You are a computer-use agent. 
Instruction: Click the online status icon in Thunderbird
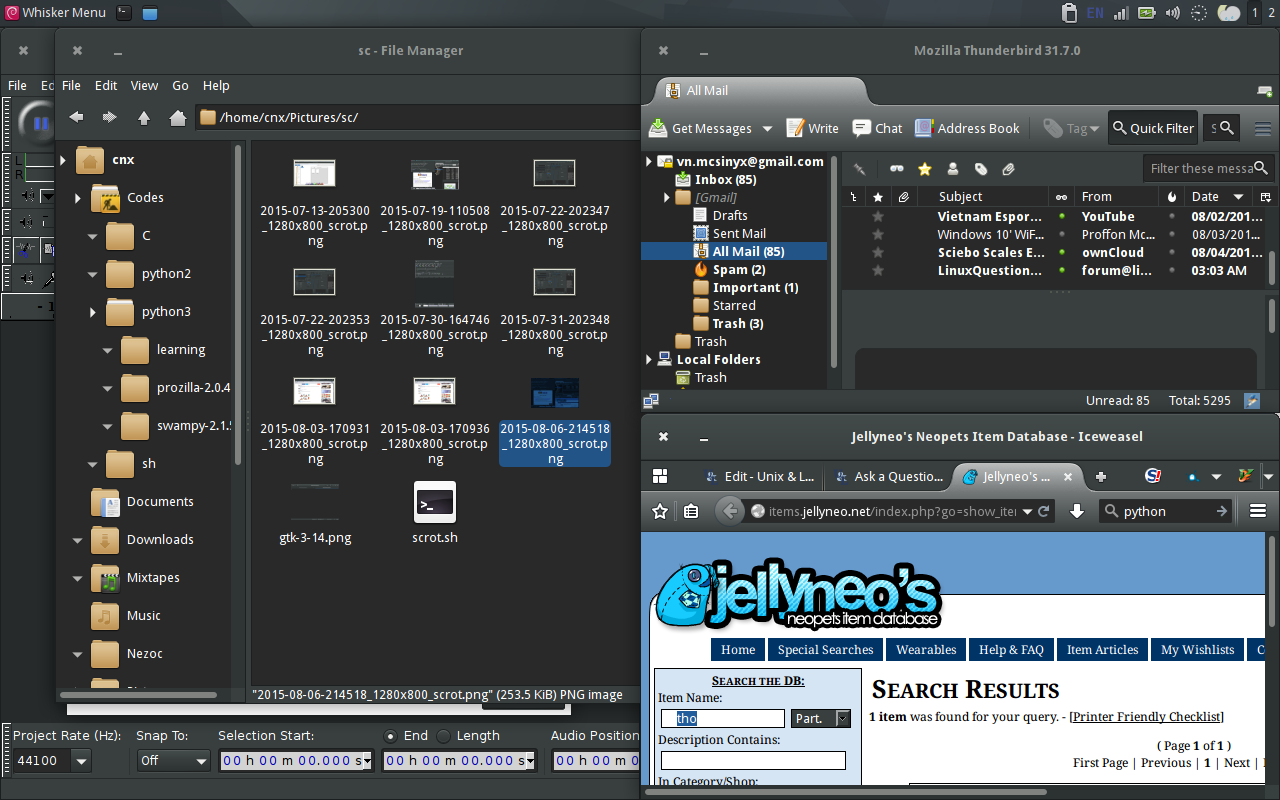(x=651, y=400)
